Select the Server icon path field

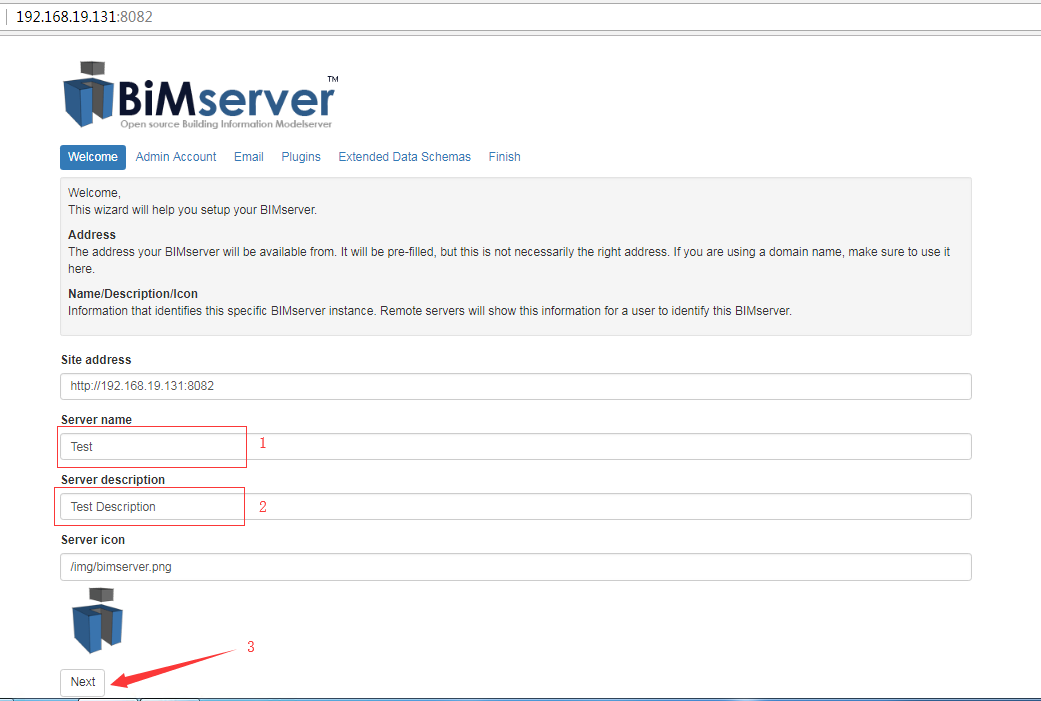click(x=515, y=567)
